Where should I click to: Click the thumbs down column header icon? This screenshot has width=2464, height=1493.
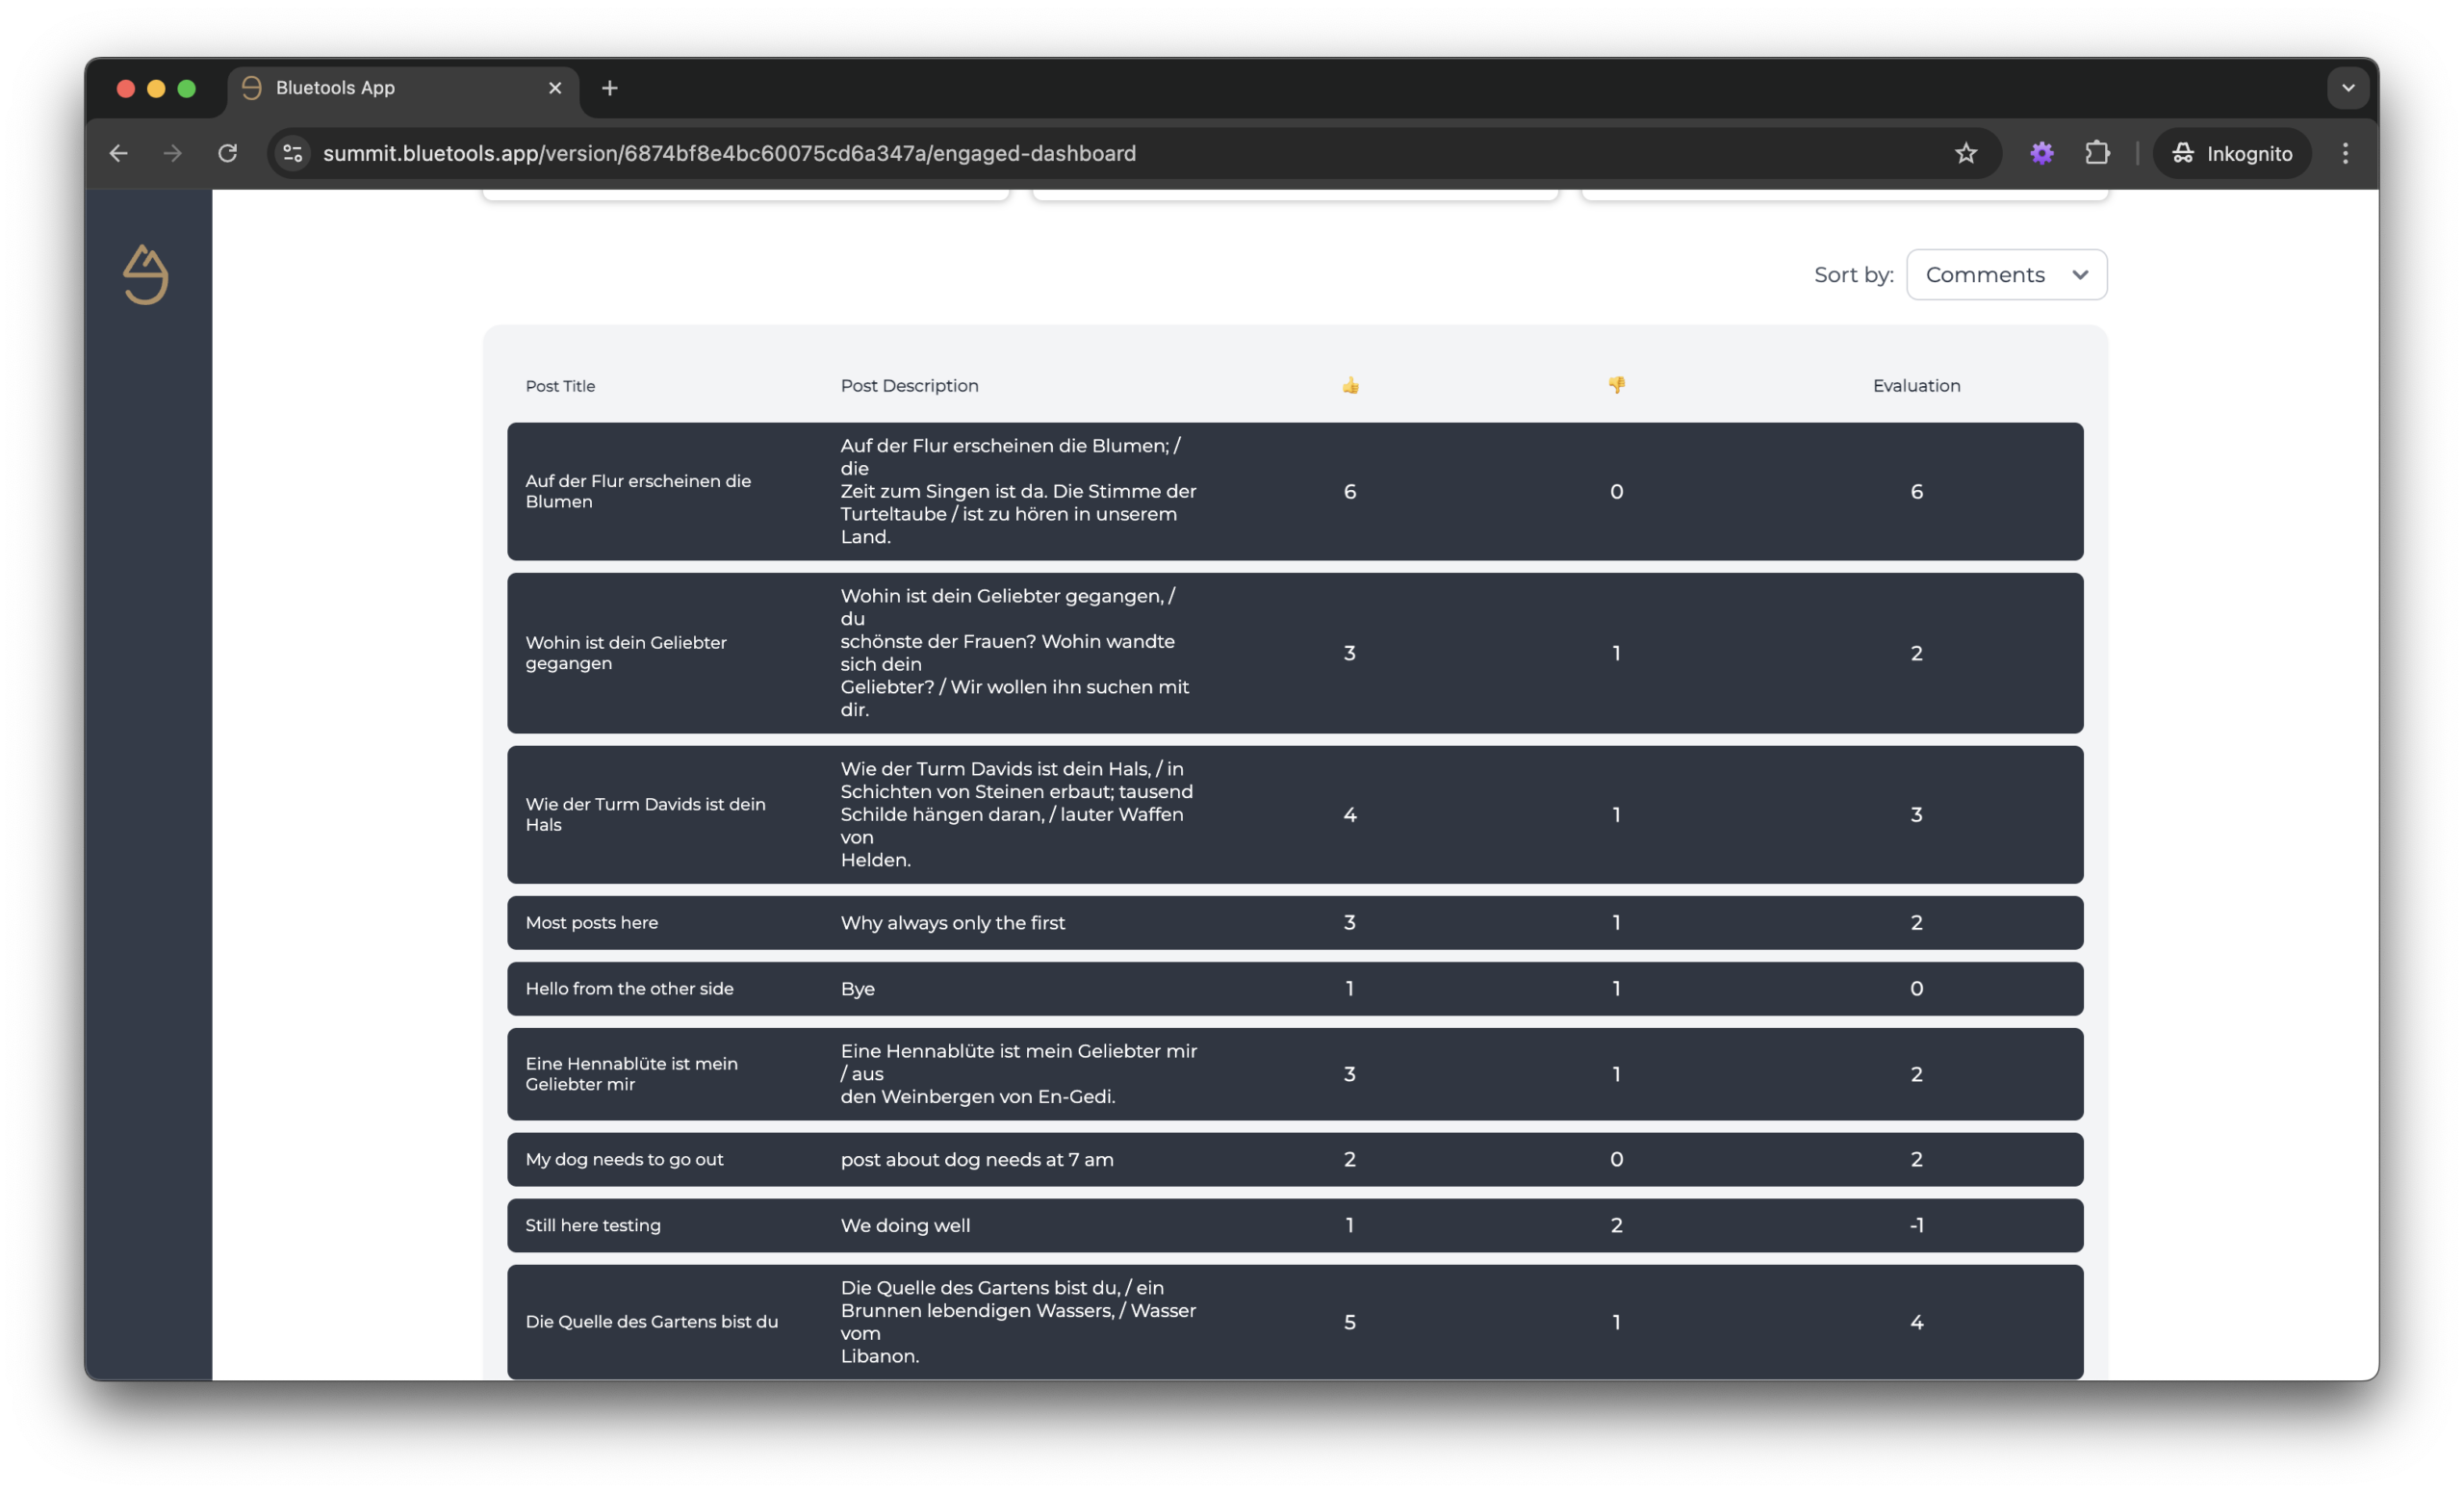(1616, 385)
